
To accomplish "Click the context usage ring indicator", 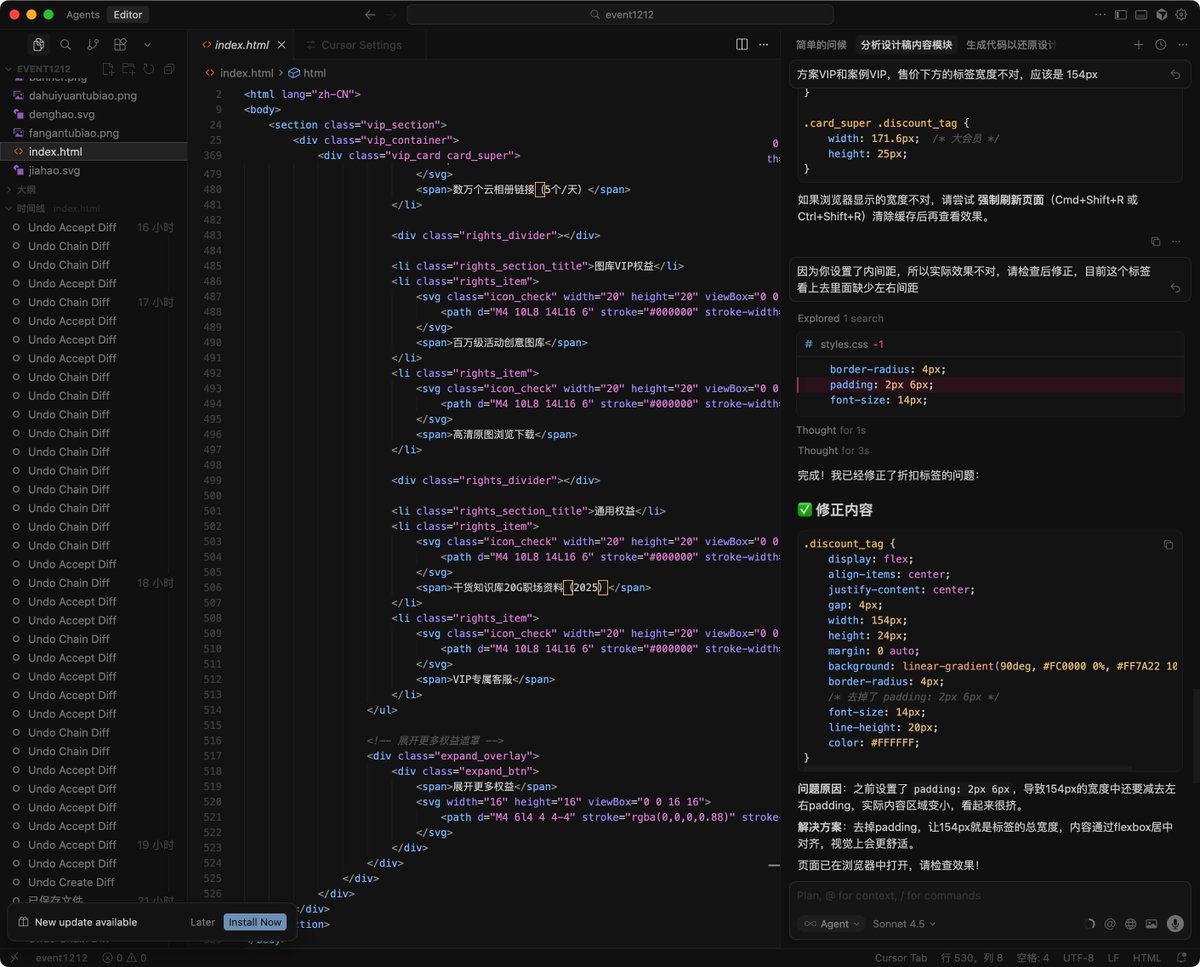I will [x=1090, y=924].
